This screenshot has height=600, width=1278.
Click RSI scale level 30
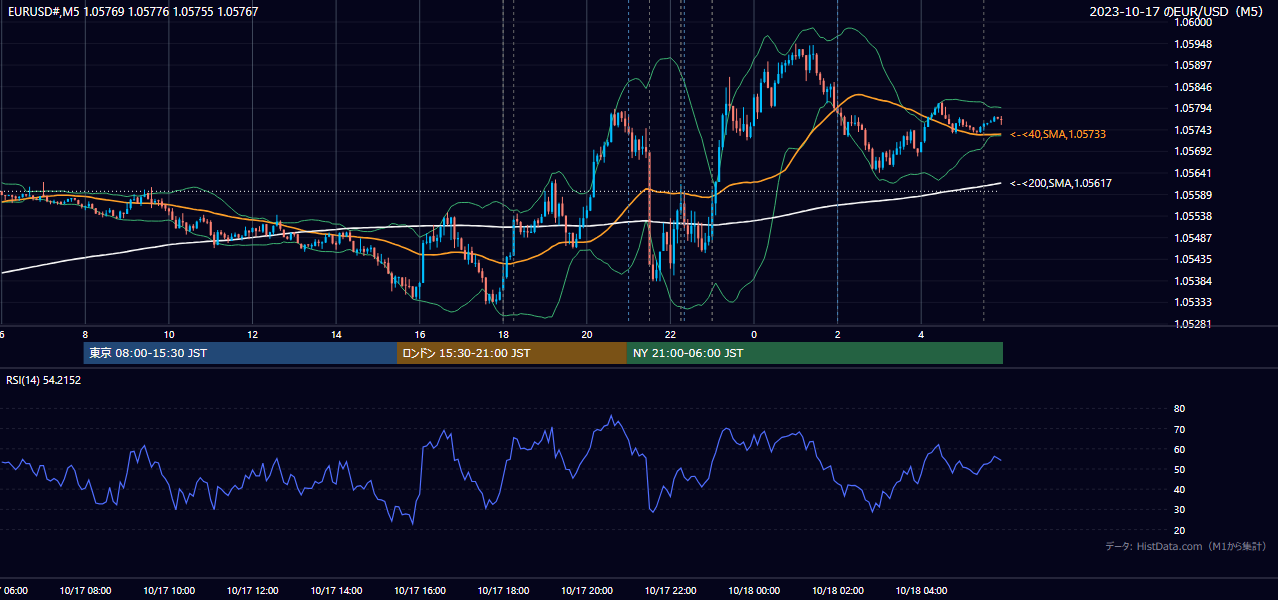point(1179,510)
